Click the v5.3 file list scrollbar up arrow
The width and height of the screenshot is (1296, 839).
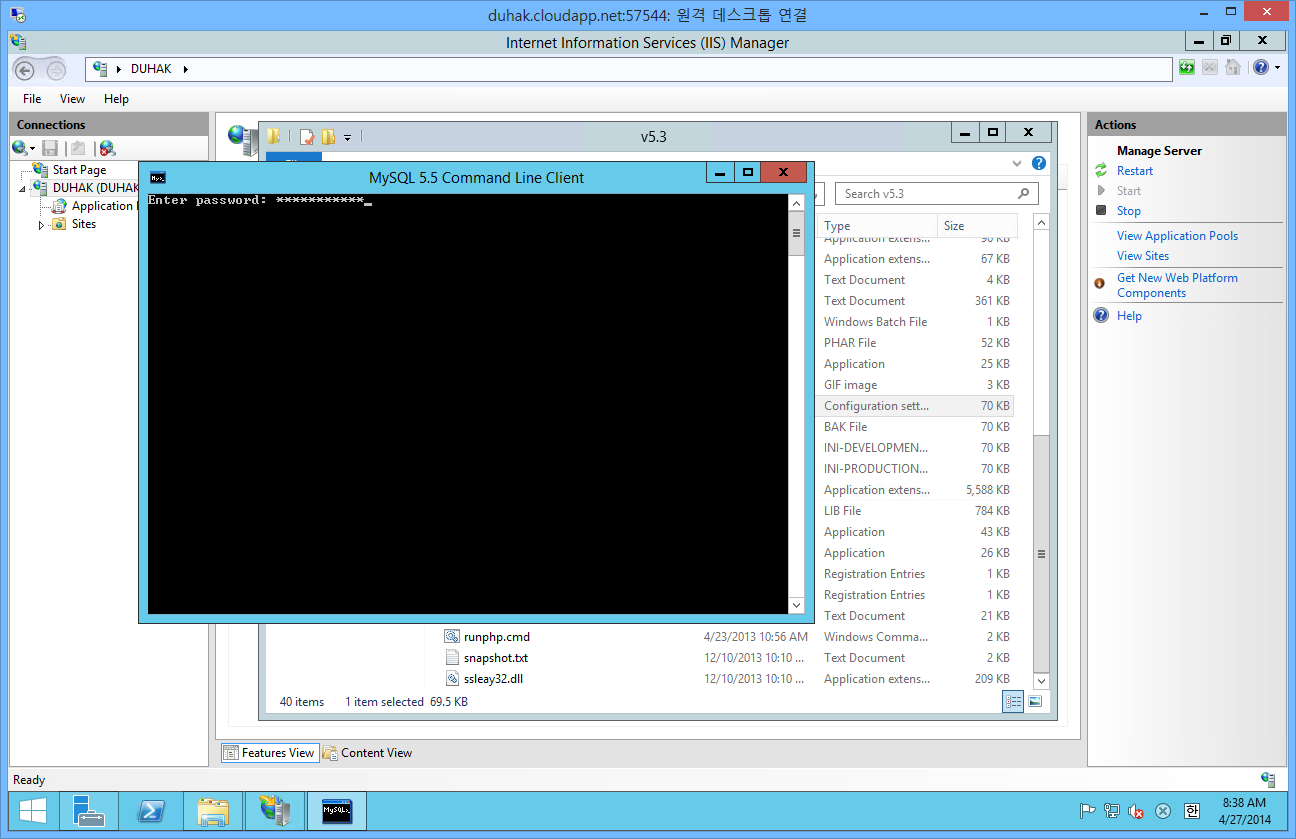1041,223
